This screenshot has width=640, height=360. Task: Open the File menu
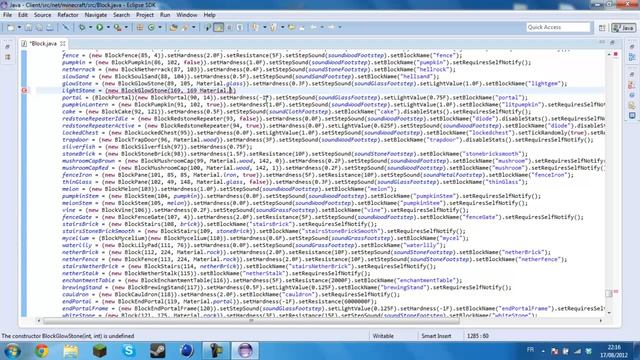7,15
